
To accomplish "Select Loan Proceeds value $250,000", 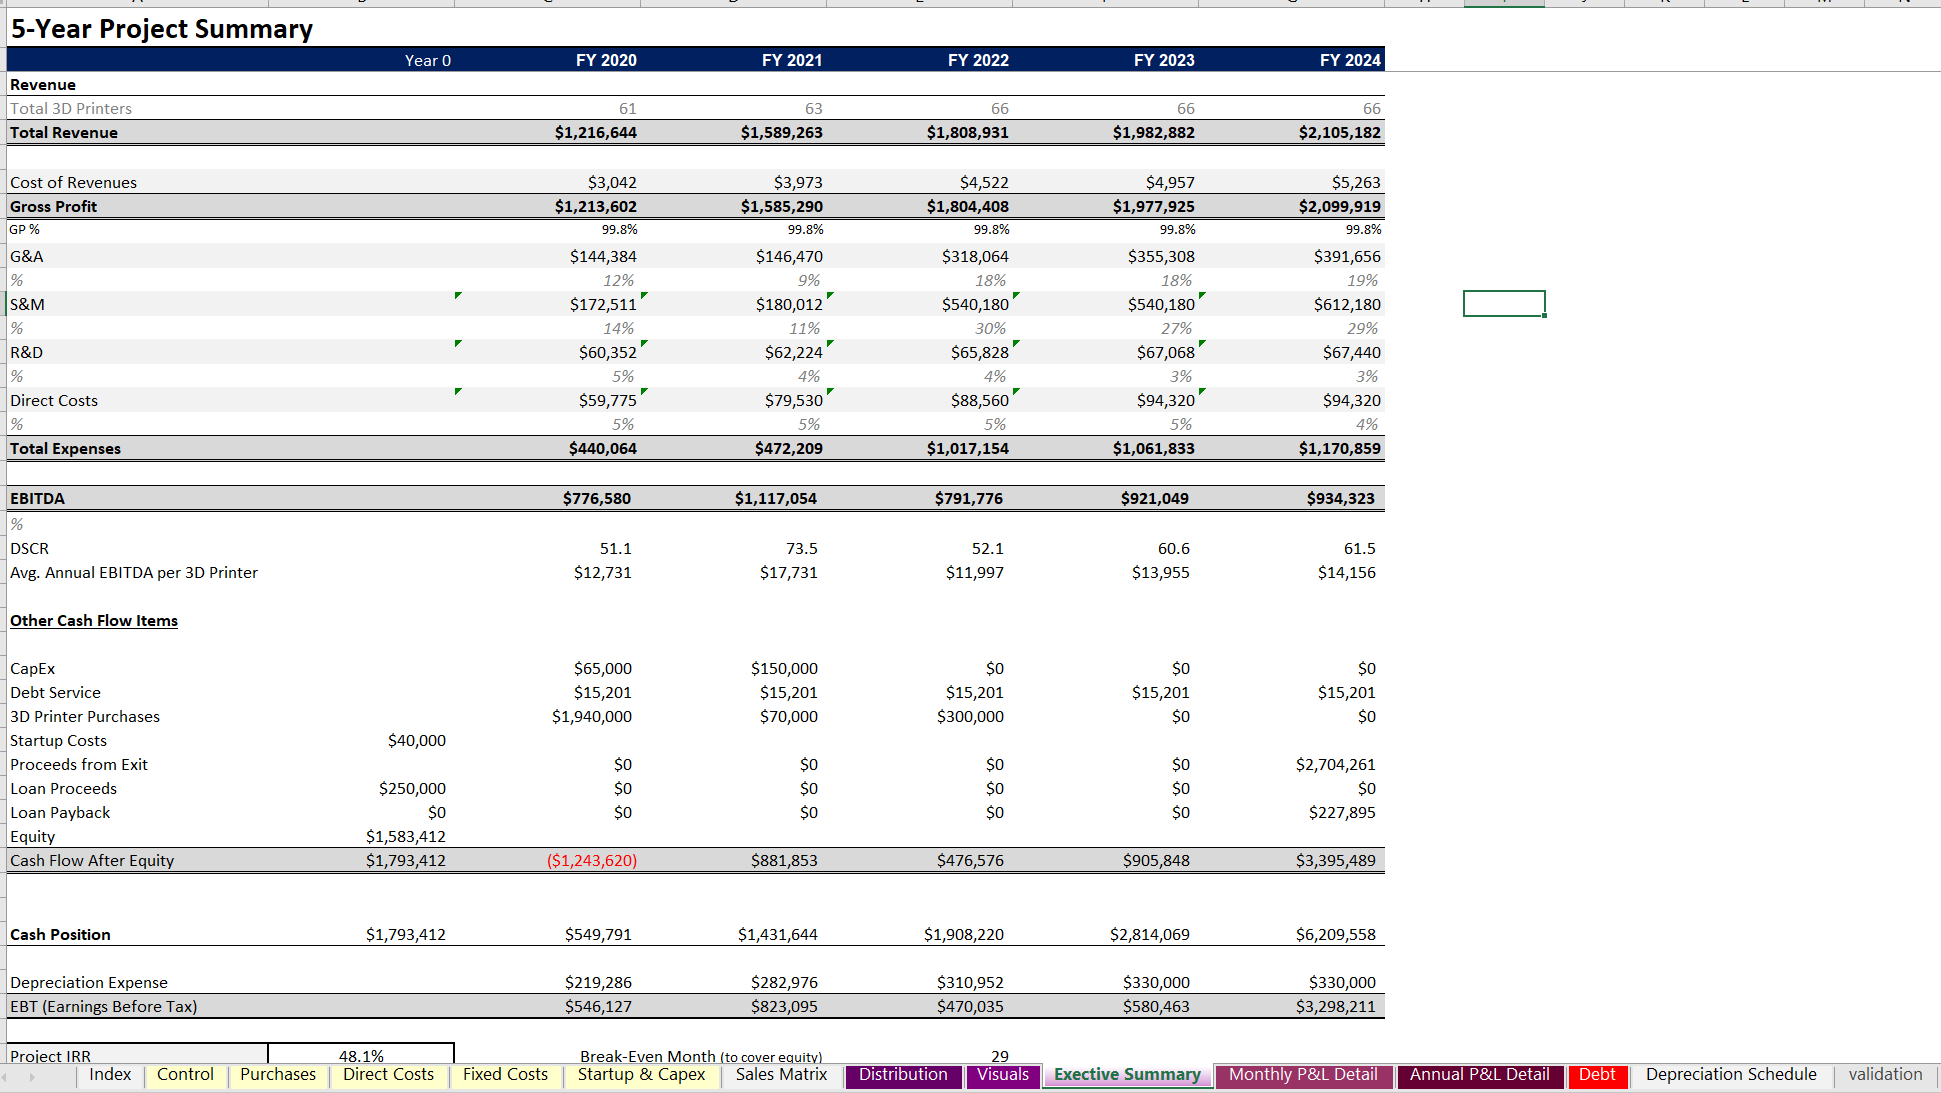I will (x=412, y=788).
